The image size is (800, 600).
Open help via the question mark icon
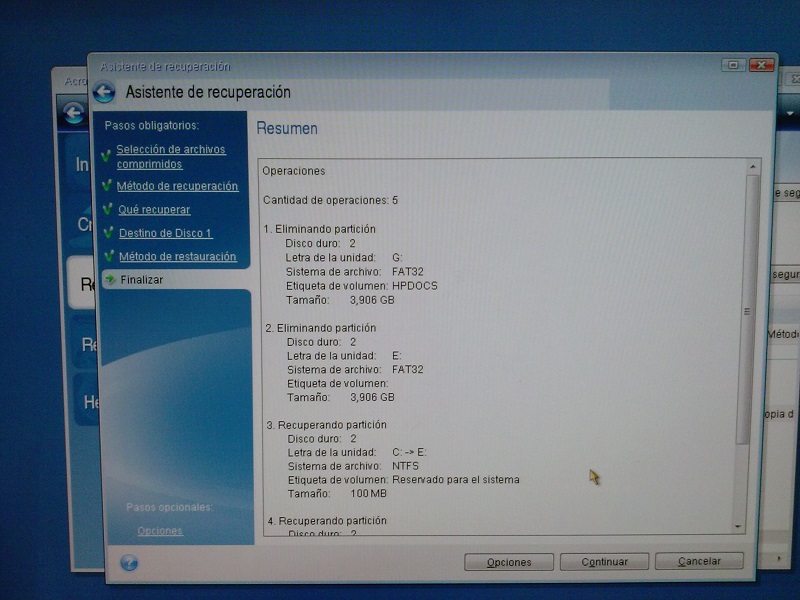(128, 562)
